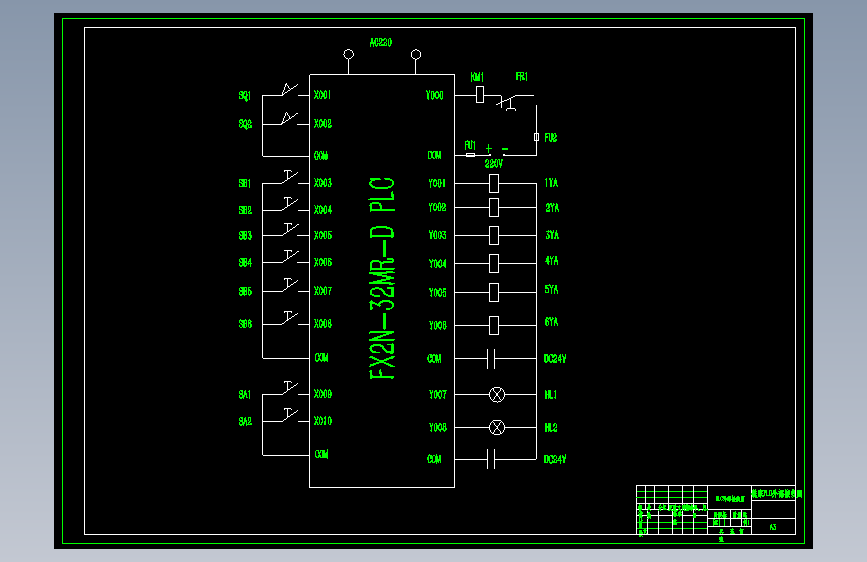The width and height of the screenshot is (867, 562).
Task: Select the Y007 output terminal label
Action: (x=437, y=394)
